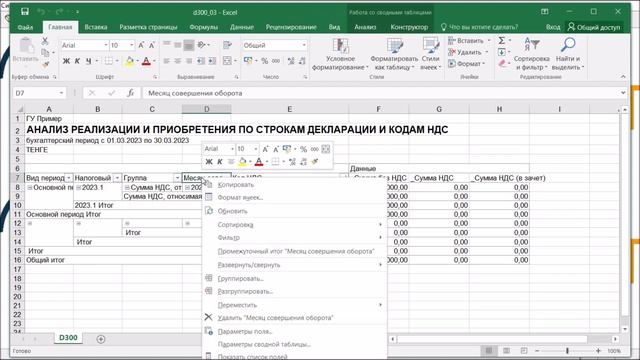The height and width of the screenshot is (360, 640).
Task: Click the ribbon red font color A
Action: tap(146, 61)
